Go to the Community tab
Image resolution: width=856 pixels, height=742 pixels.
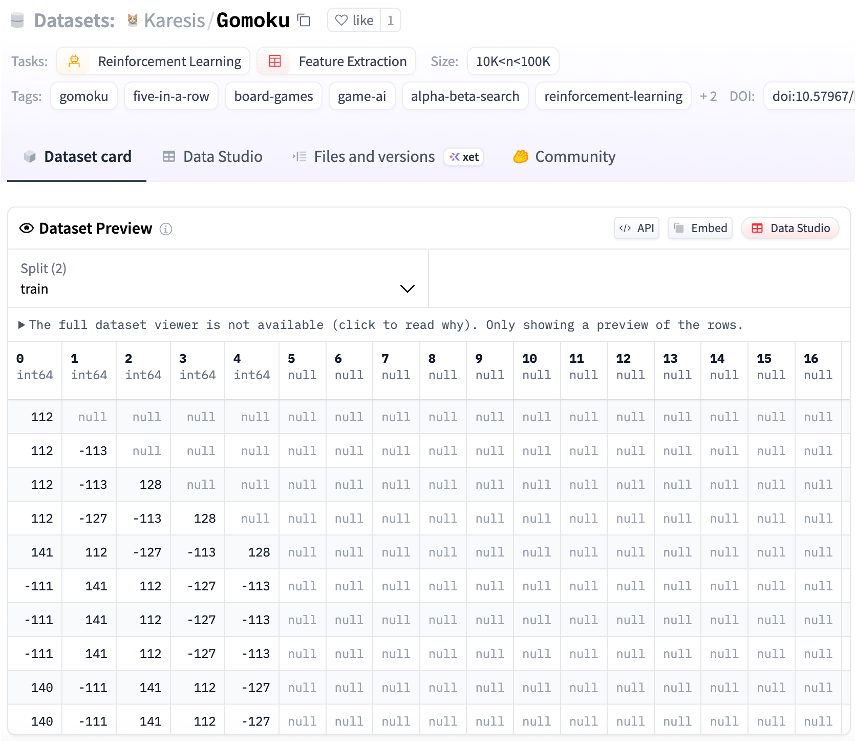coord(564,157)
